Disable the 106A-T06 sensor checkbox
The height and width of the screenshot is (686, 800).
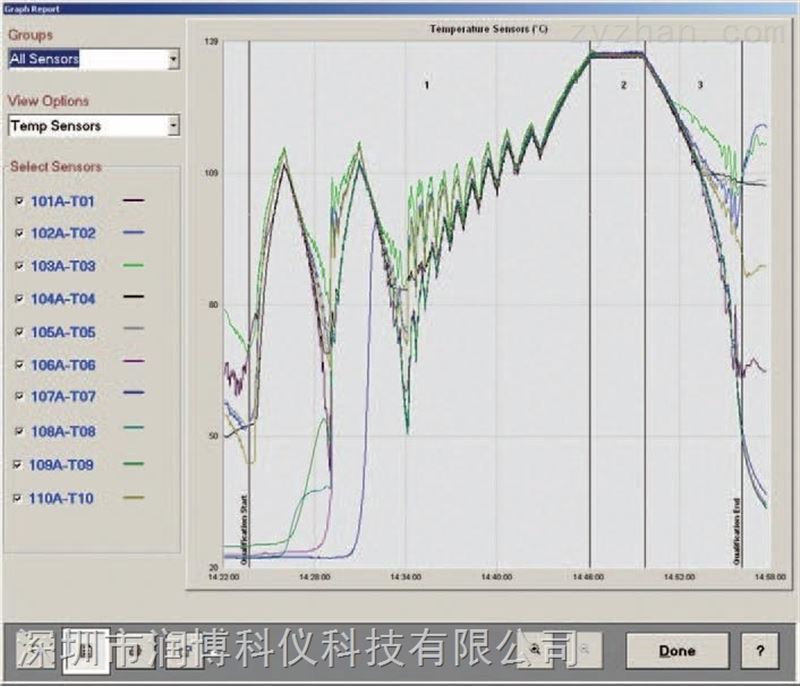[19, 365]
